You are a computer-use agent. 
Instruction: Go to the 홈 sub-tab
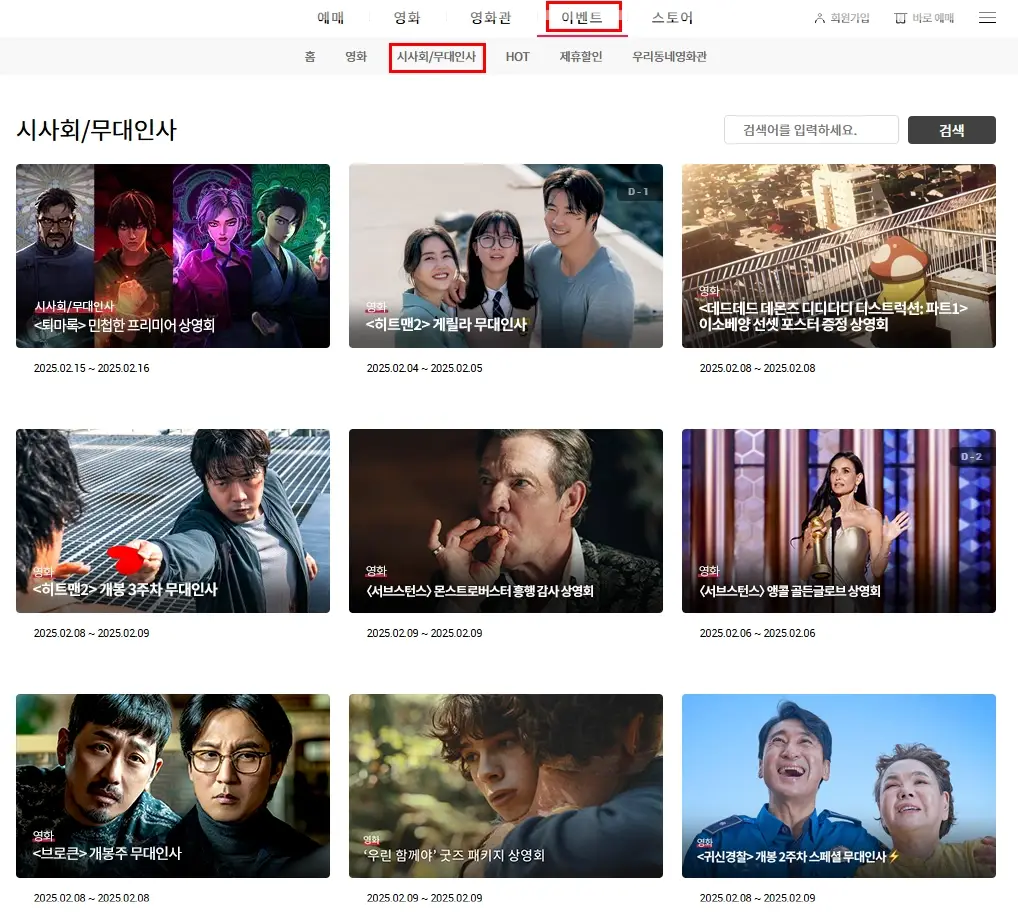click(x=310, y=56)
